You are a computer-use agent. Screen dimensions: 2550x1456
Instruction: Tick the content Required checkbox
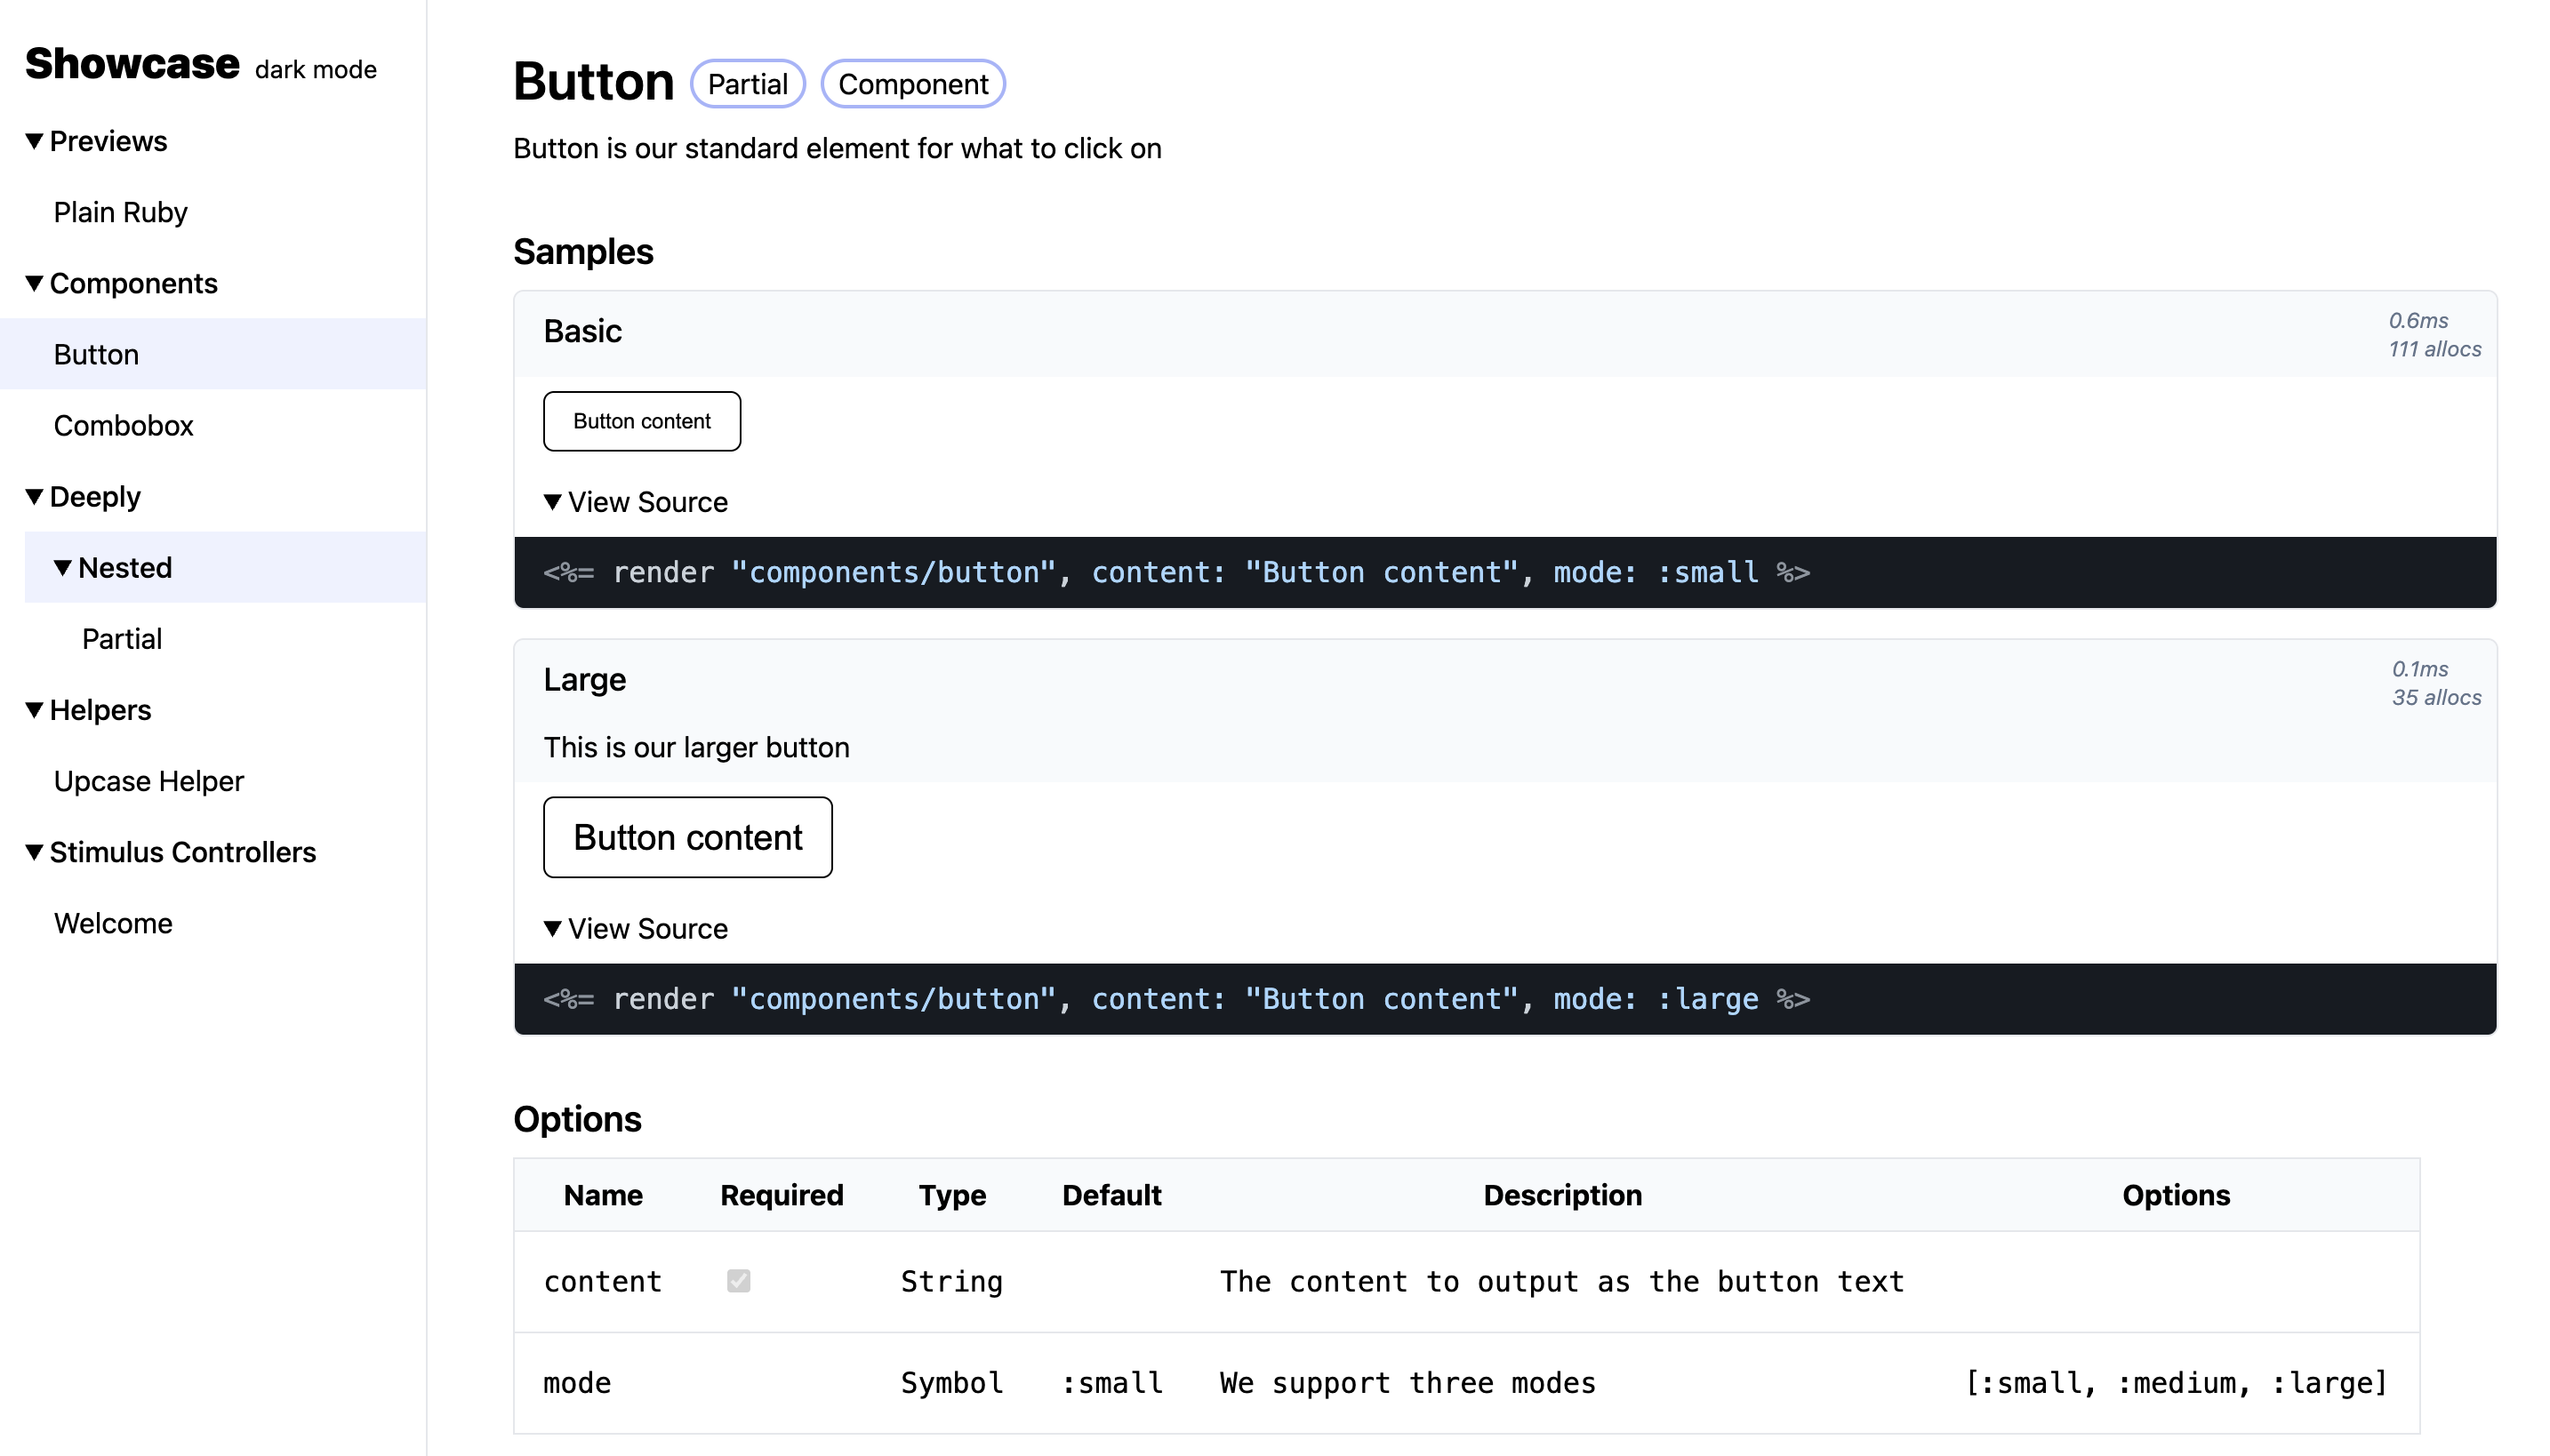pos(738,1281)
